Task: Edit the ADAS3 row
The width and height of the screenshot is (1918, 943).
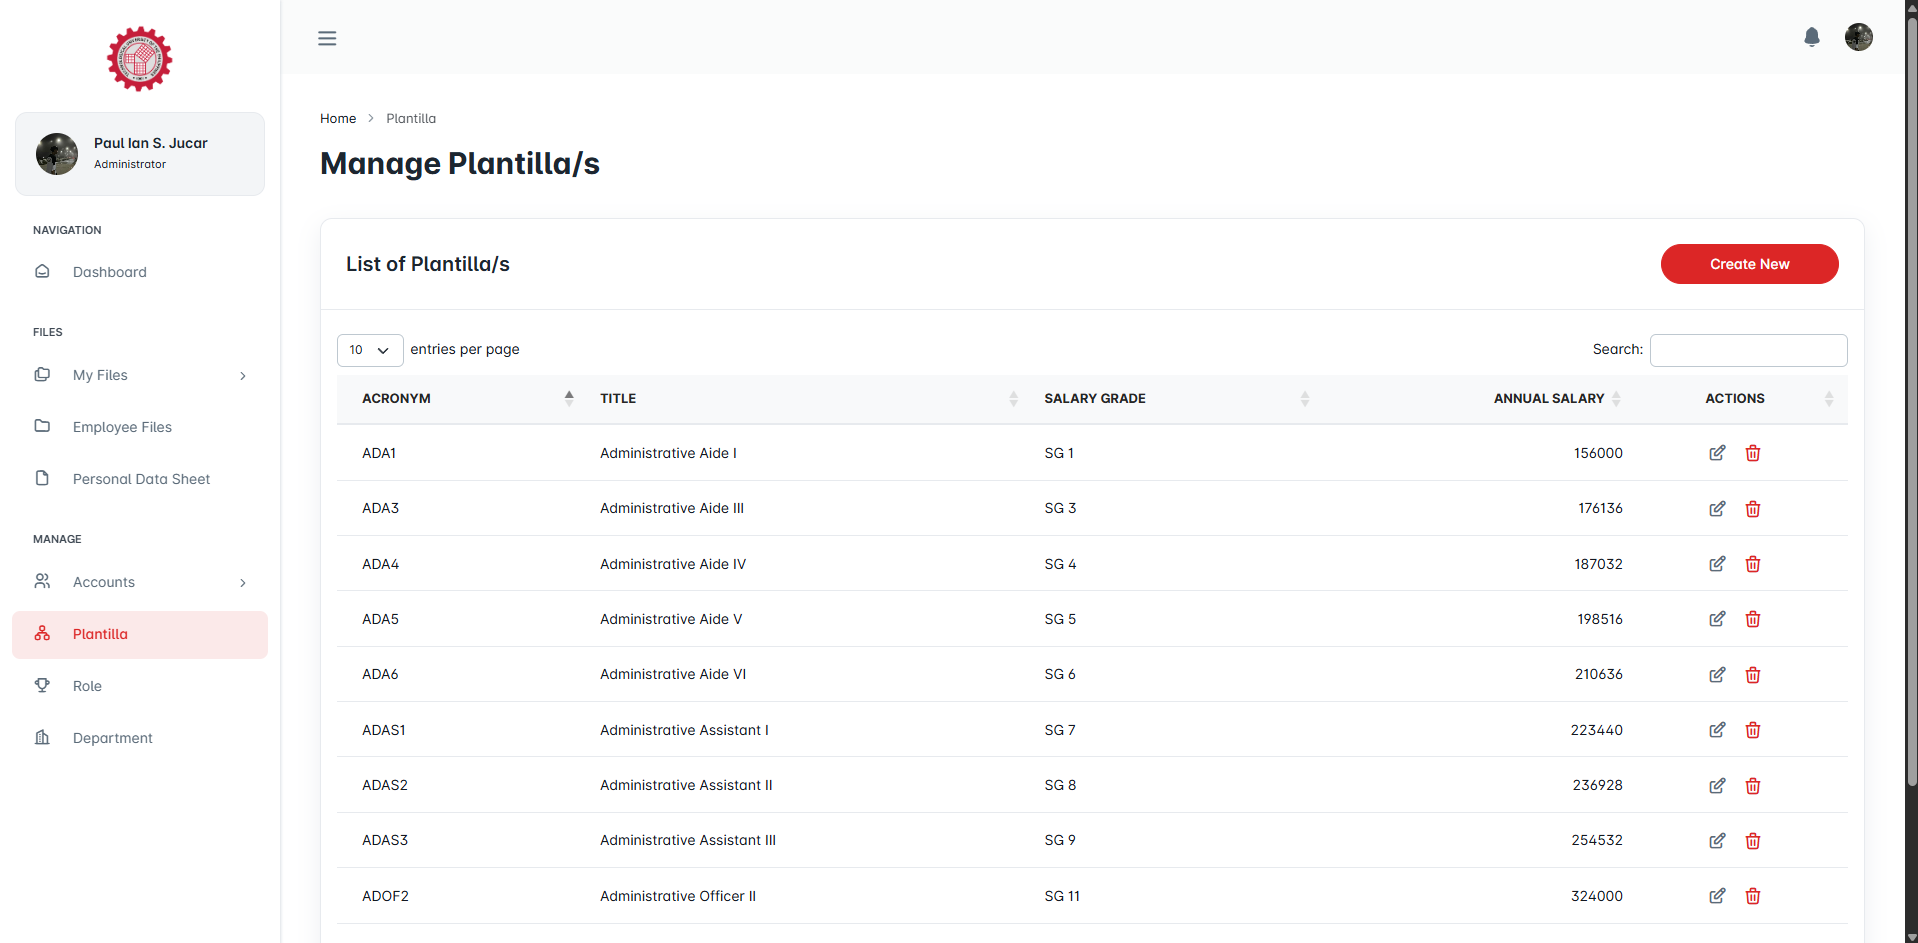Action: click(x=1717, y=841)
